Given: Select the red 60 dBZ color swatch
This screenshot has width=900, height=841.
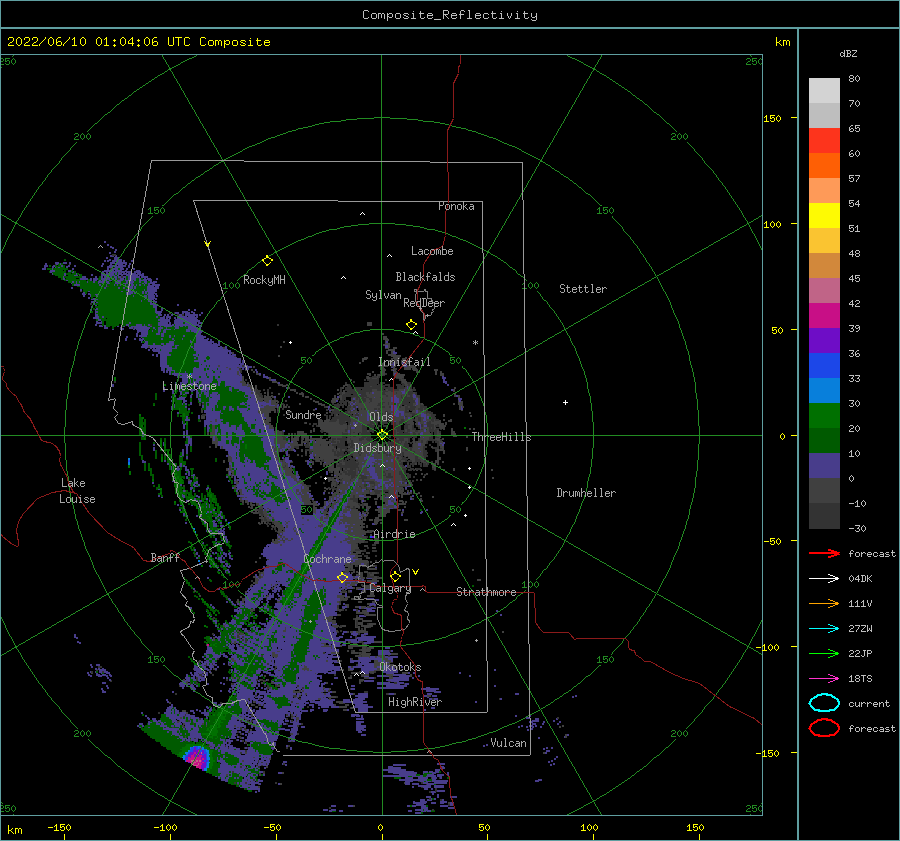Looking at the screenshot, I should (824, 141).
